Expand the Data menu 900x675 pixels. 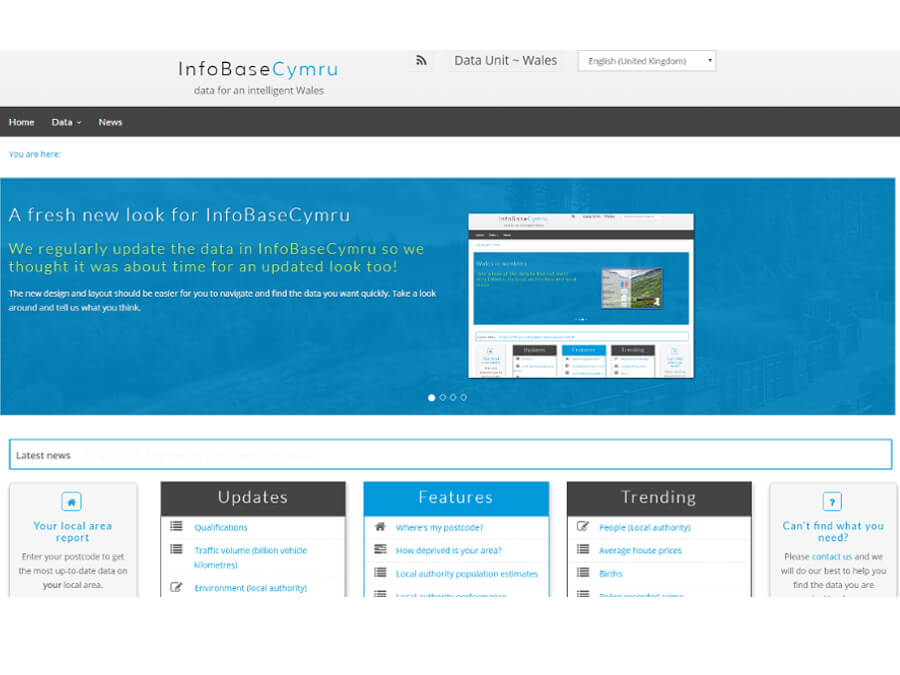(x=66, y=122)
